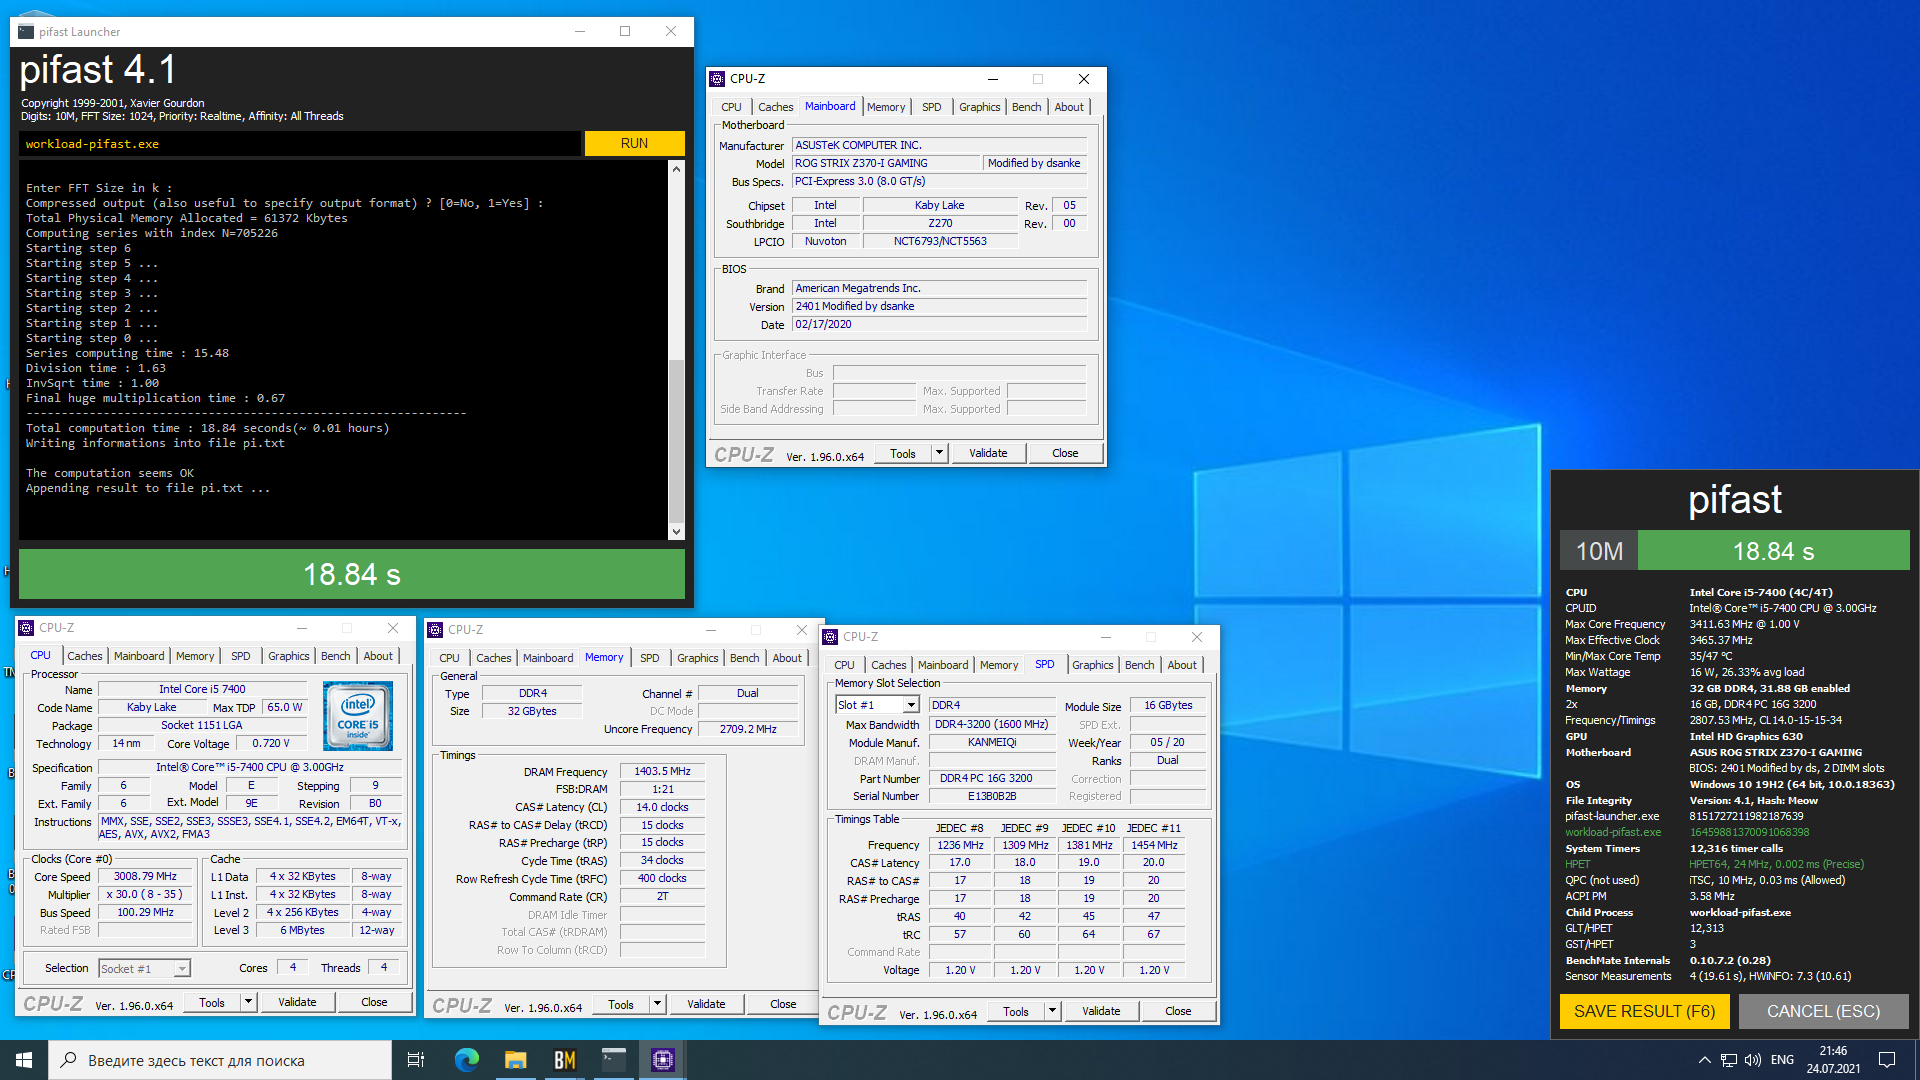Open SPD tab in Memory CPU-Z window
The image size is (1920, 1080).
tap(650, 658)
